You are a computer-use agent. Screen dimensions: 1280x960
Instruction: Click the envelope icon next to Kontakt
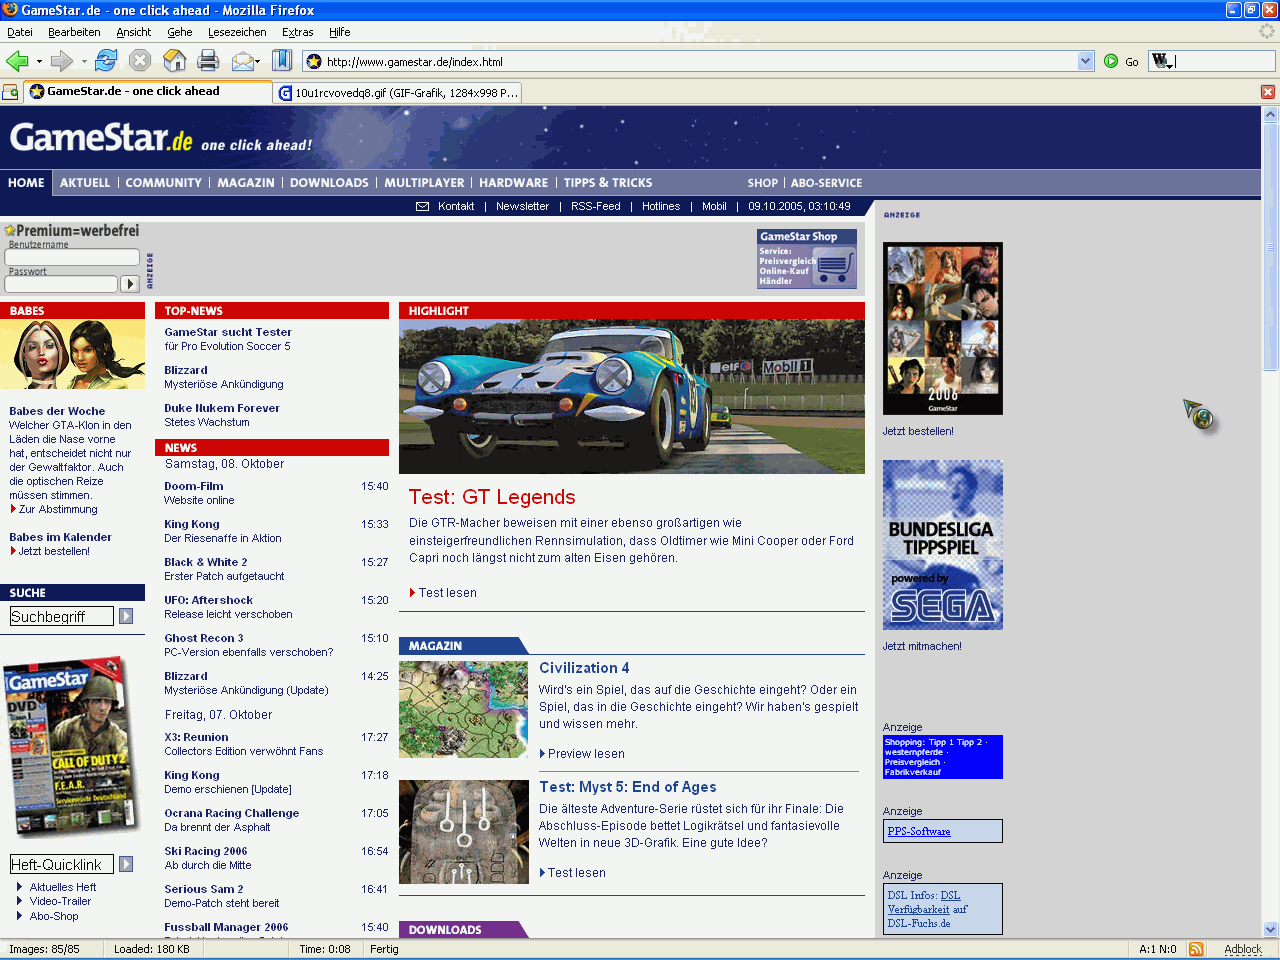point(422,206)
